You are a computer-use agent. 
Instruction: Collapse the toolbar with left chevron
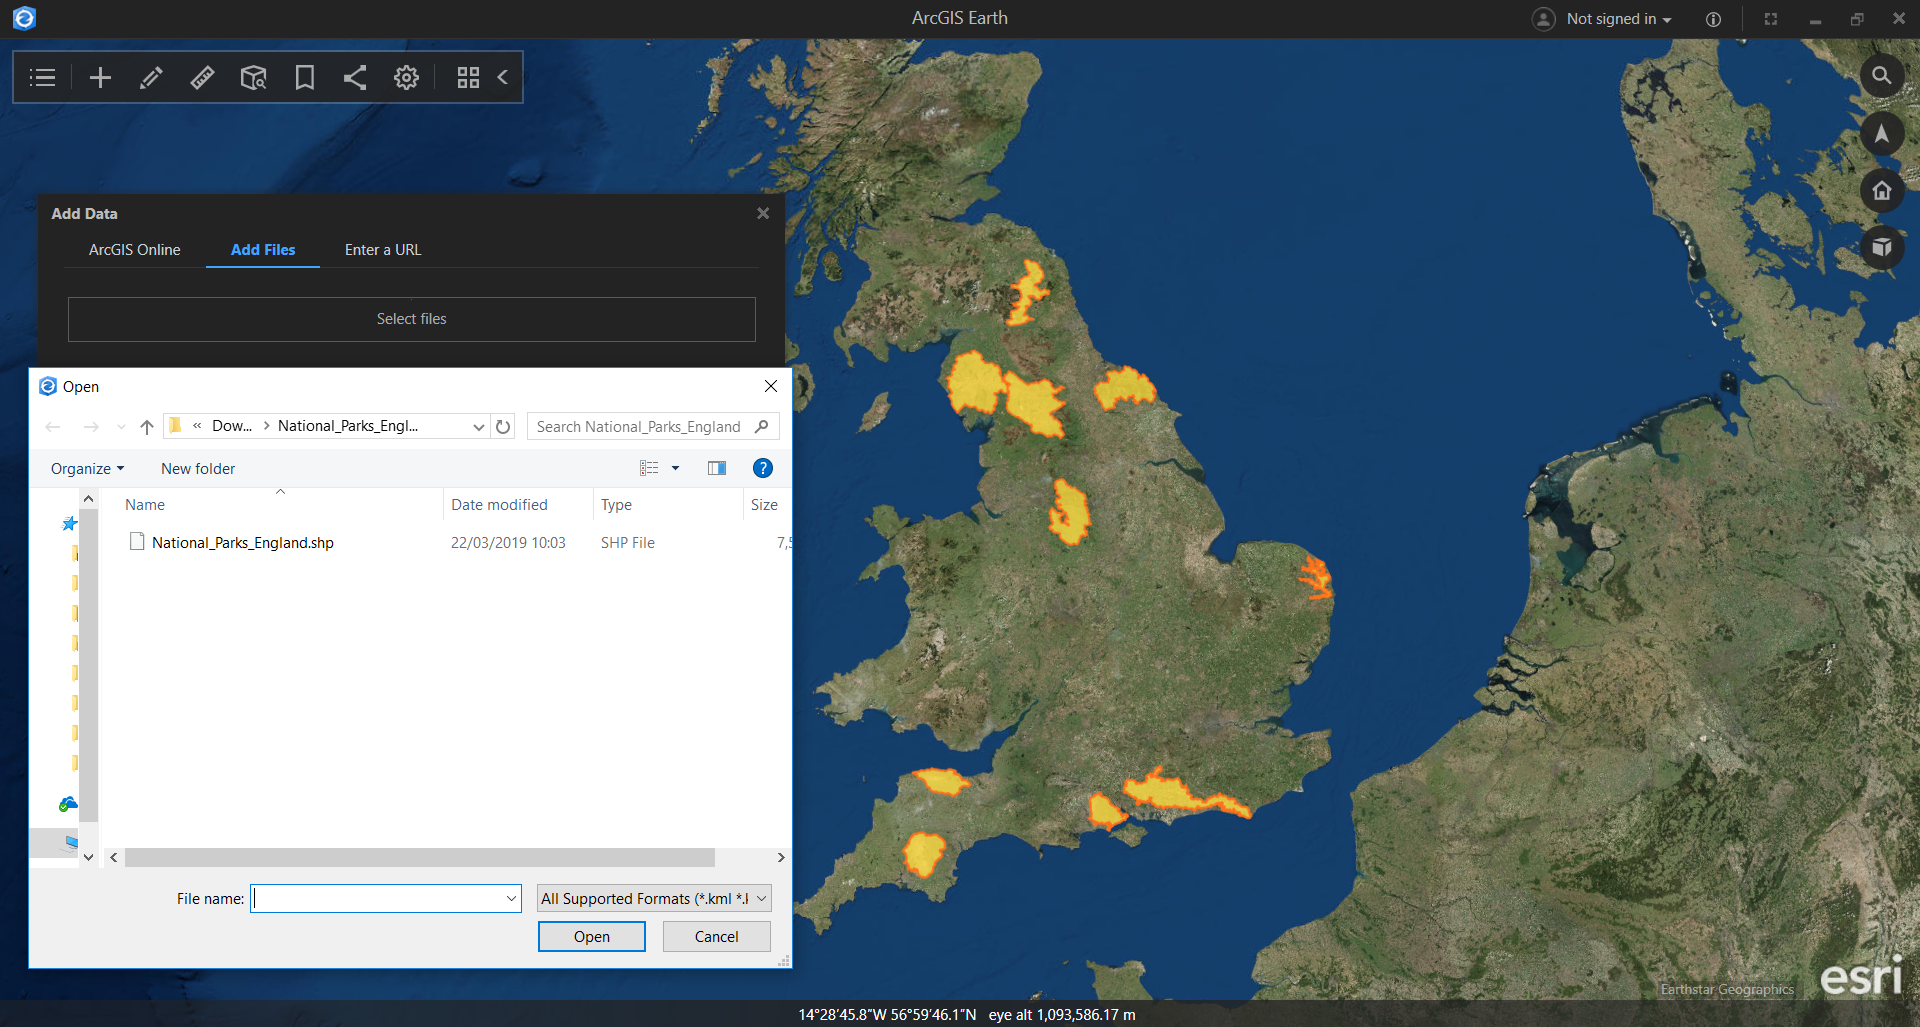[x=503, y=77]
